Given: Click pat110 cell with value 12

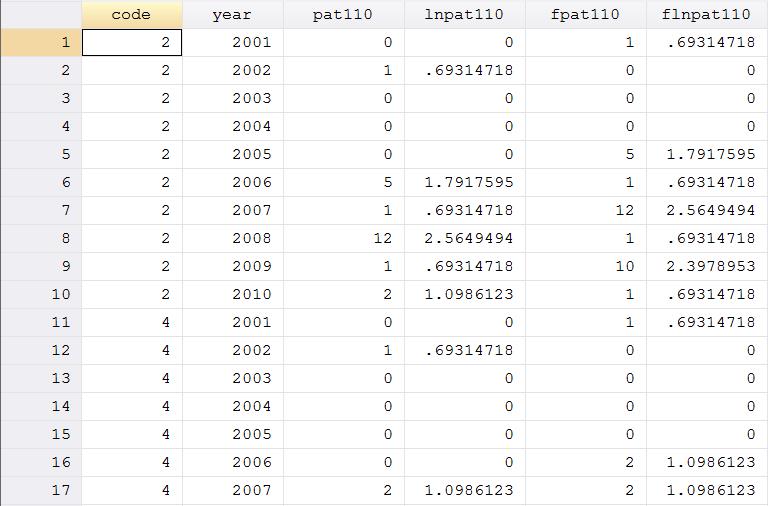Looking at the screenshot, I should point(342,239).
